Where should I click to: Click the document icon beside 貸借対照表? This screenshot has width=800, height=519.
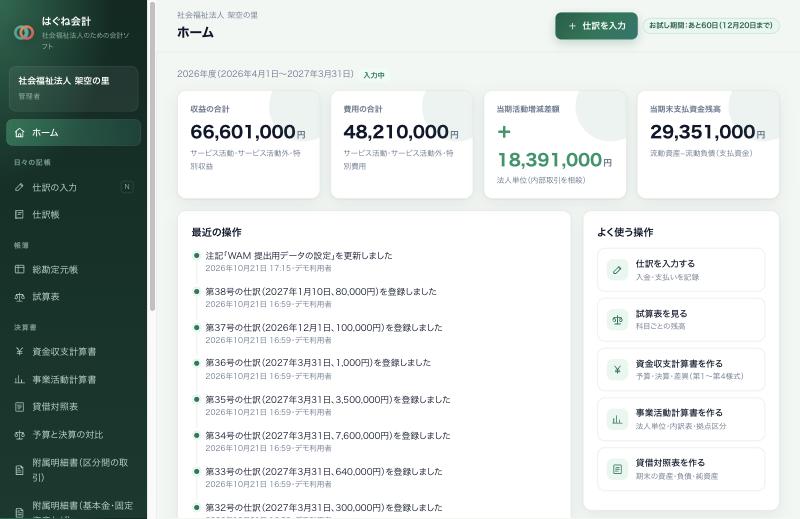(19, 407)
